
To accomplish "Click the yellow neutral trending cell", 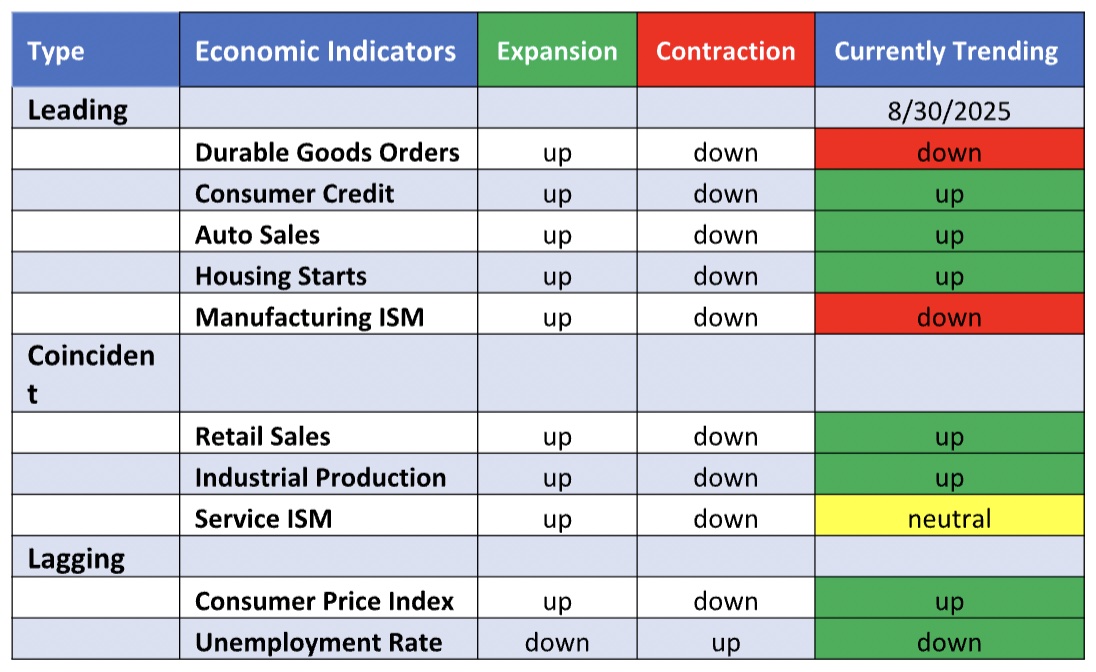I will 949,519.
